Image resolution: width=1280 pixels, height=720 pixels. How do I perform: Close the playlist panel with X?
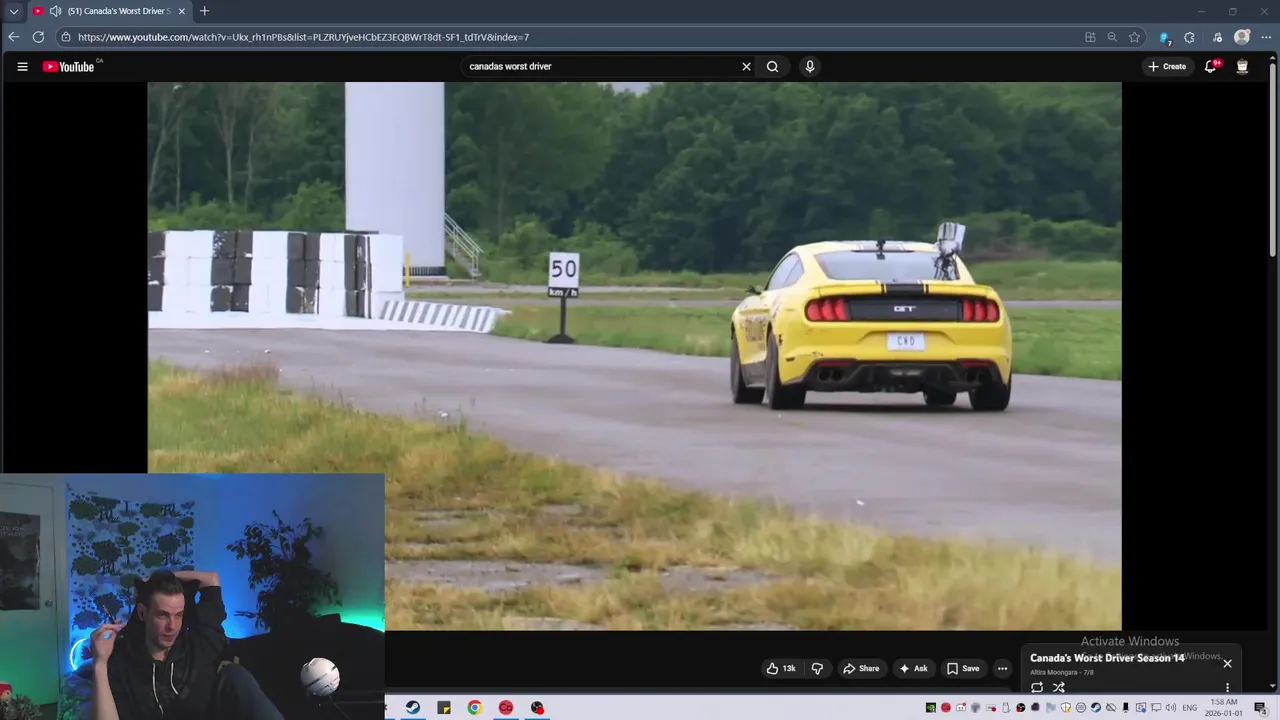1227,663
